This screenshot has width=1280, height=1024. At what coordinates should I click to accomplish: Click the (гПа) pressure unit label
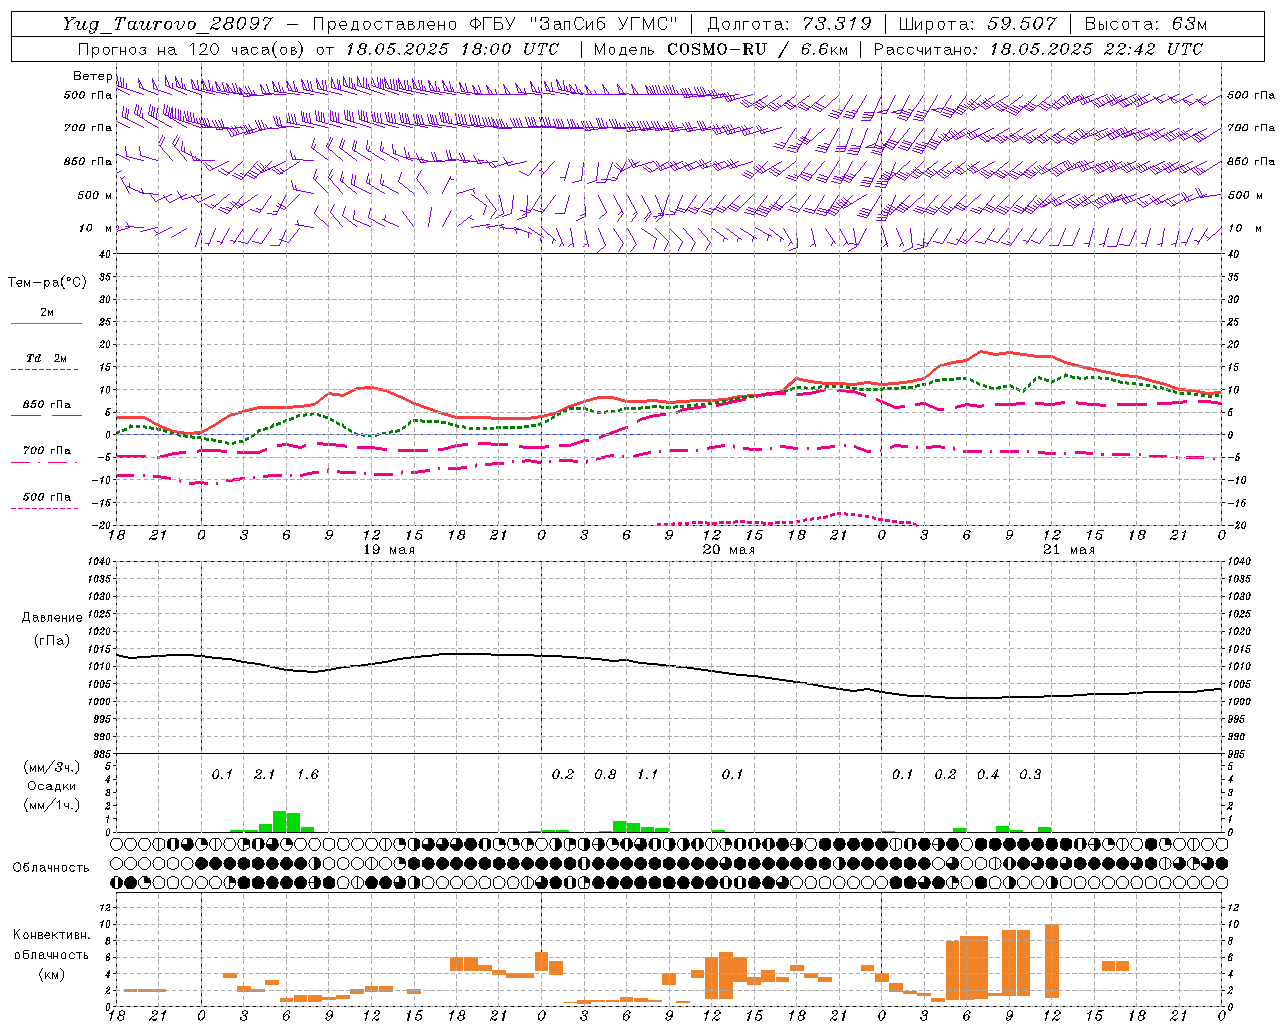point(52,641)
